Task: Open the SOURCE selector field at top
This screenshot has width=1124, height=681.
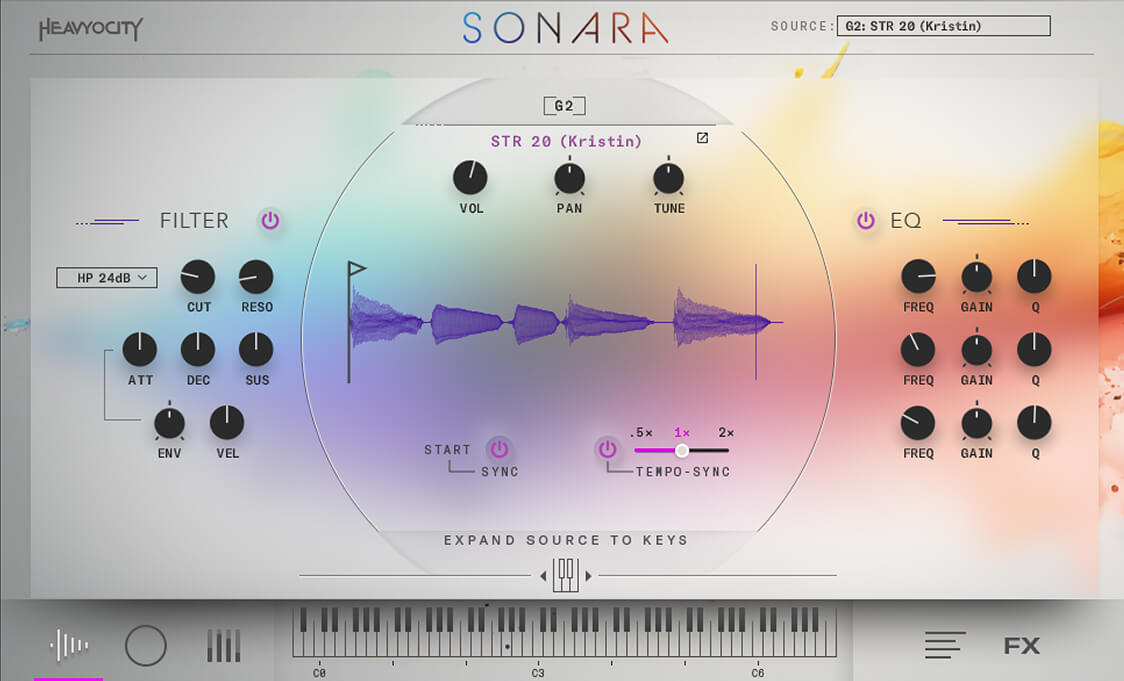Action: tap(943, 26)
